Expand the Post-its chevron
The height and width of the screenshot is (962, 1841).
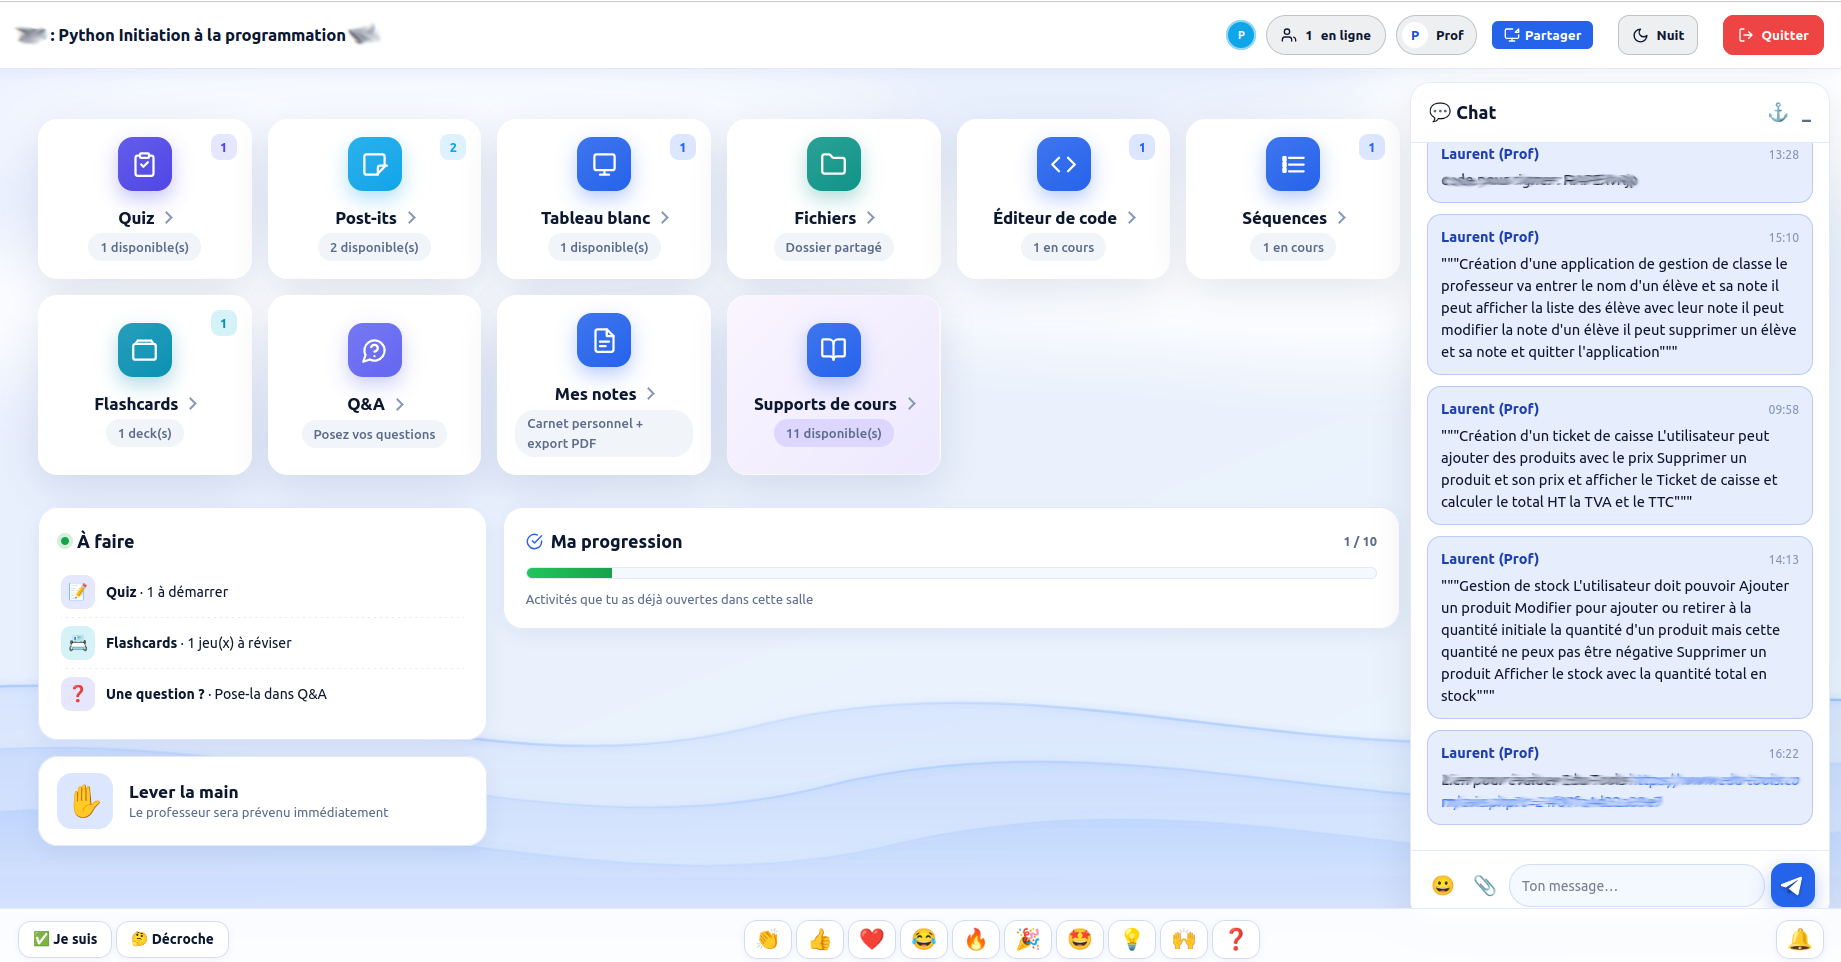tap(412, 218)
